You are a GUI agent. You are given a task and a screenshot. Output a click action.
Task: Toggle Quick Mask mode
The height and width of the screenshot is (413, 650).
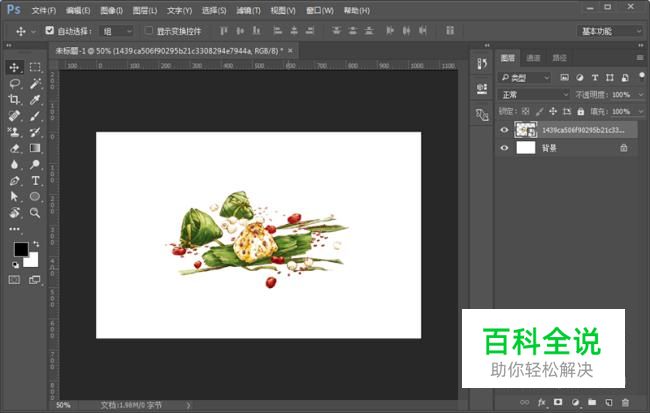pyautogui.click(x=14, y=280)
